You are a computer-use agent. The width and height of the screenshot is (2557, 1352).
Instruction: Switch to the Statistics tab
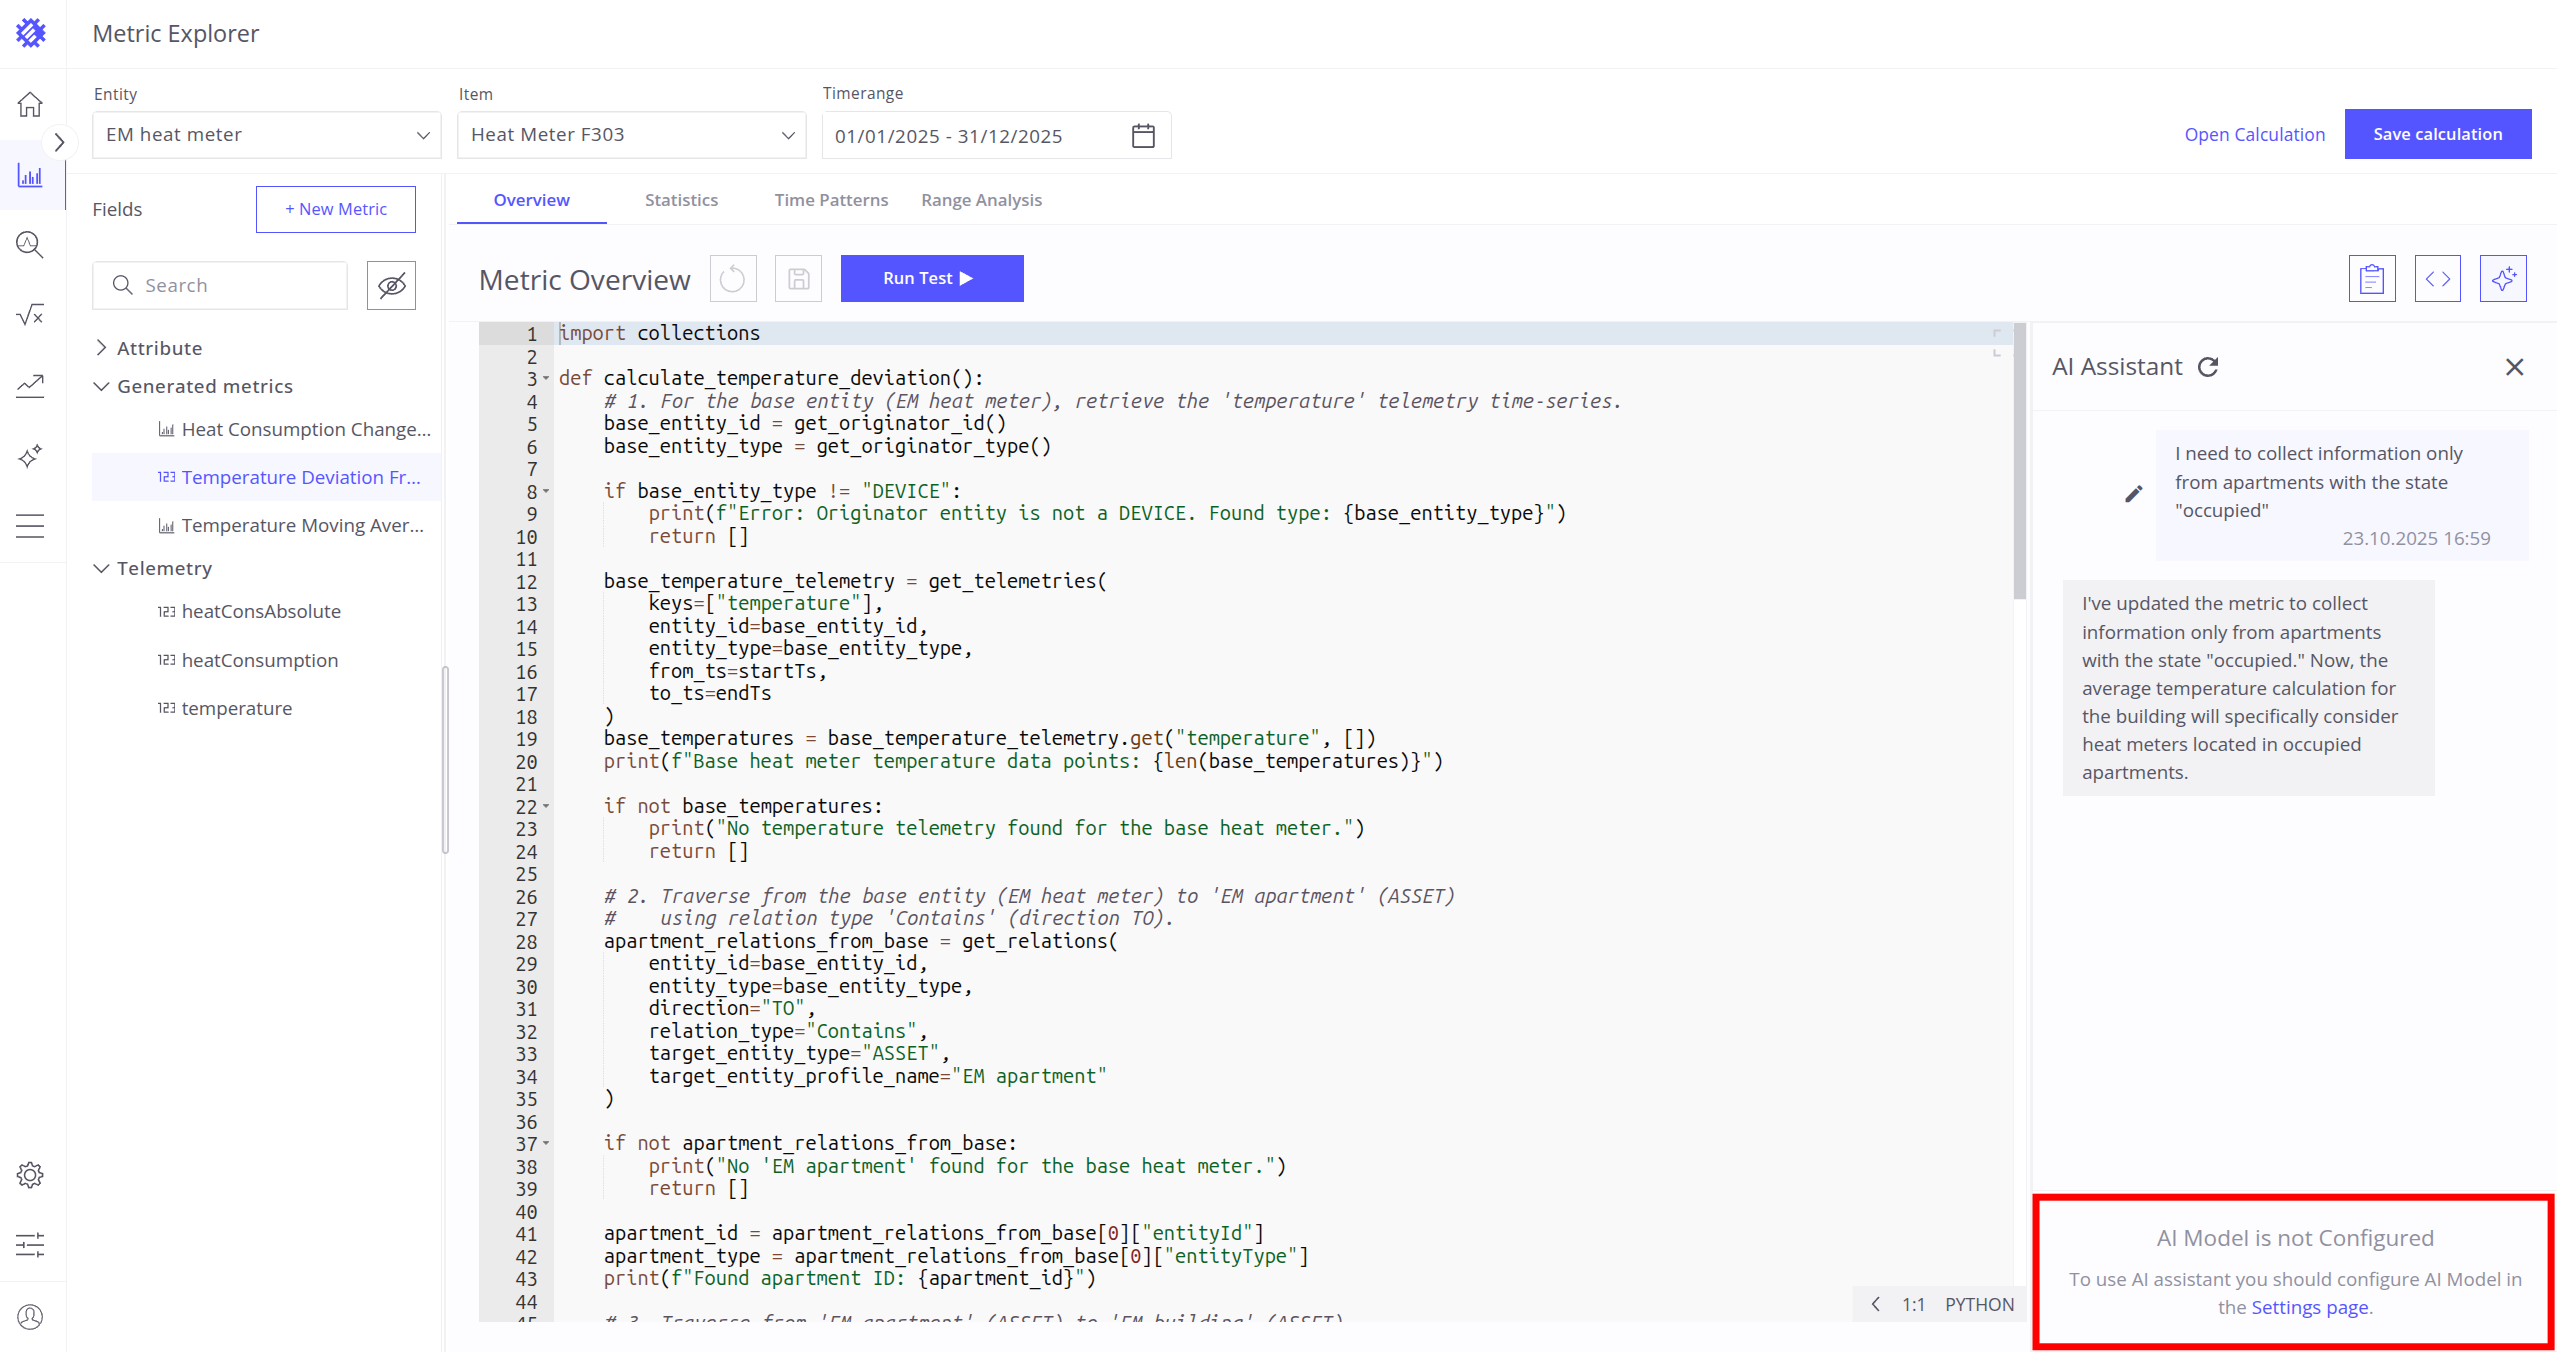(681, 200)
